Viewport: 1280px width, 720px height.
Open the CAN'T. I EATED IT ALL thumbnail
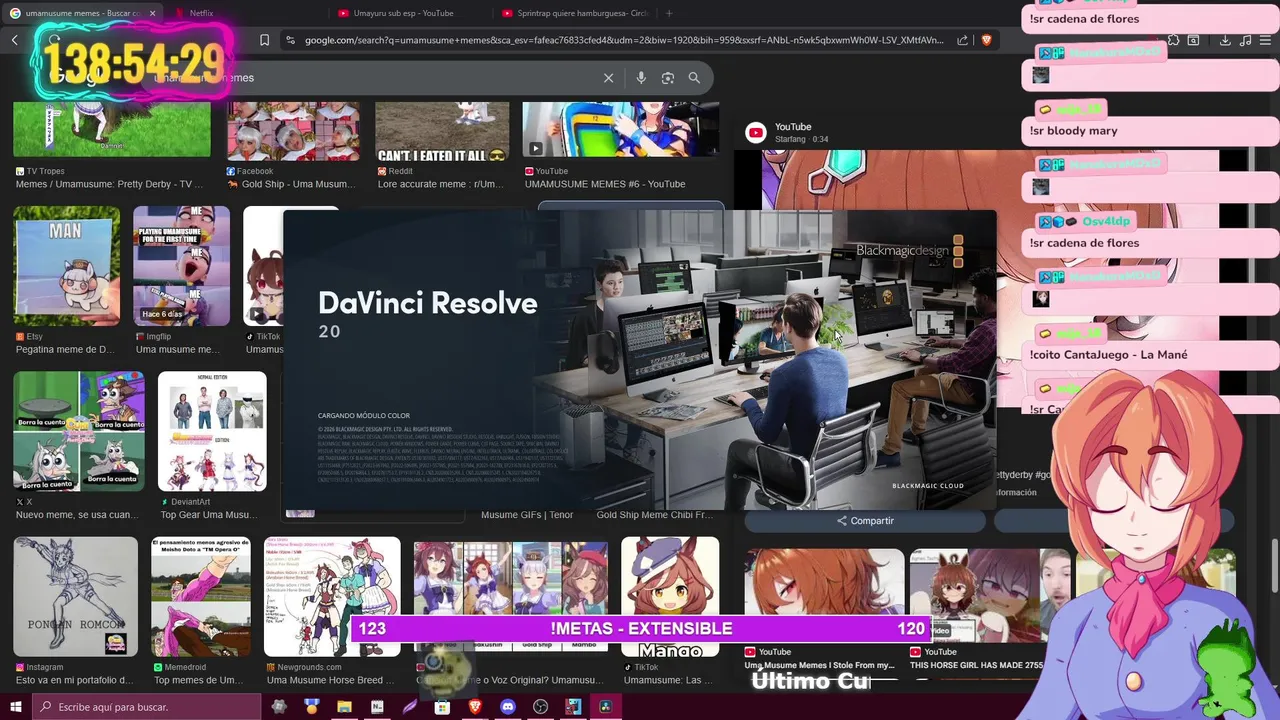point(442,130)
